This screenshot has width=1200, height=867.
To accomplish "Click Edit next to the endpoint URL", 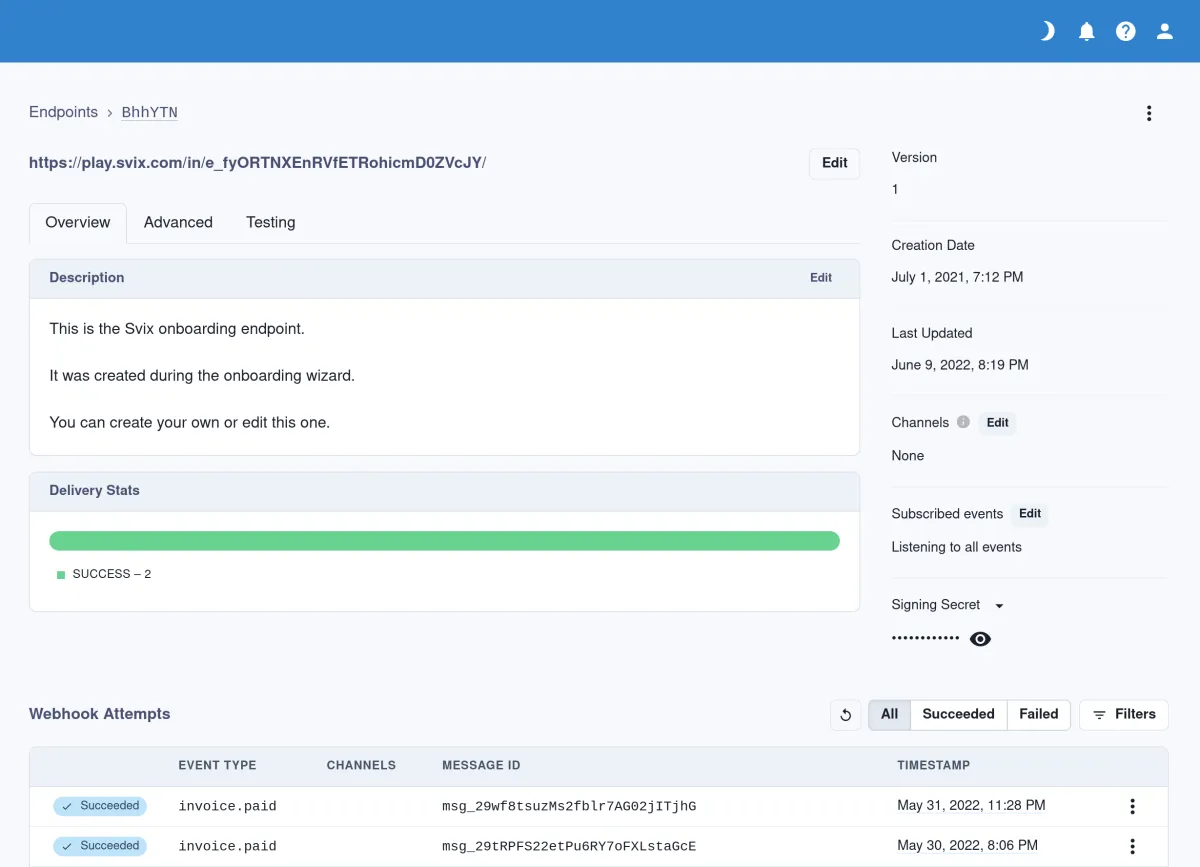I will click(834, 163).
